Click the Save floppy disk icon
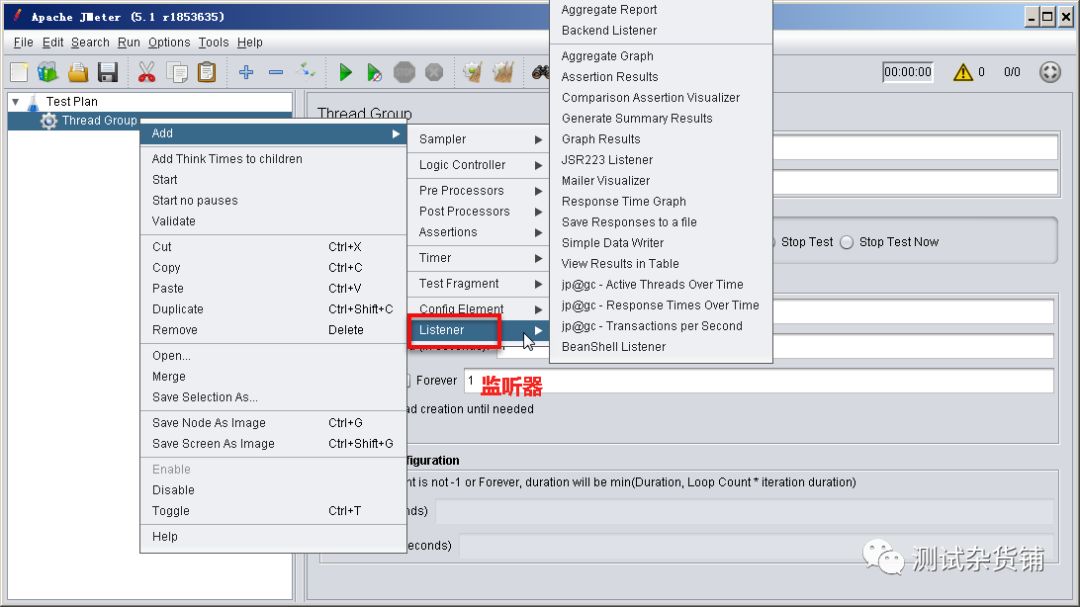The image size is (1080, 607). tap(107, 72)
